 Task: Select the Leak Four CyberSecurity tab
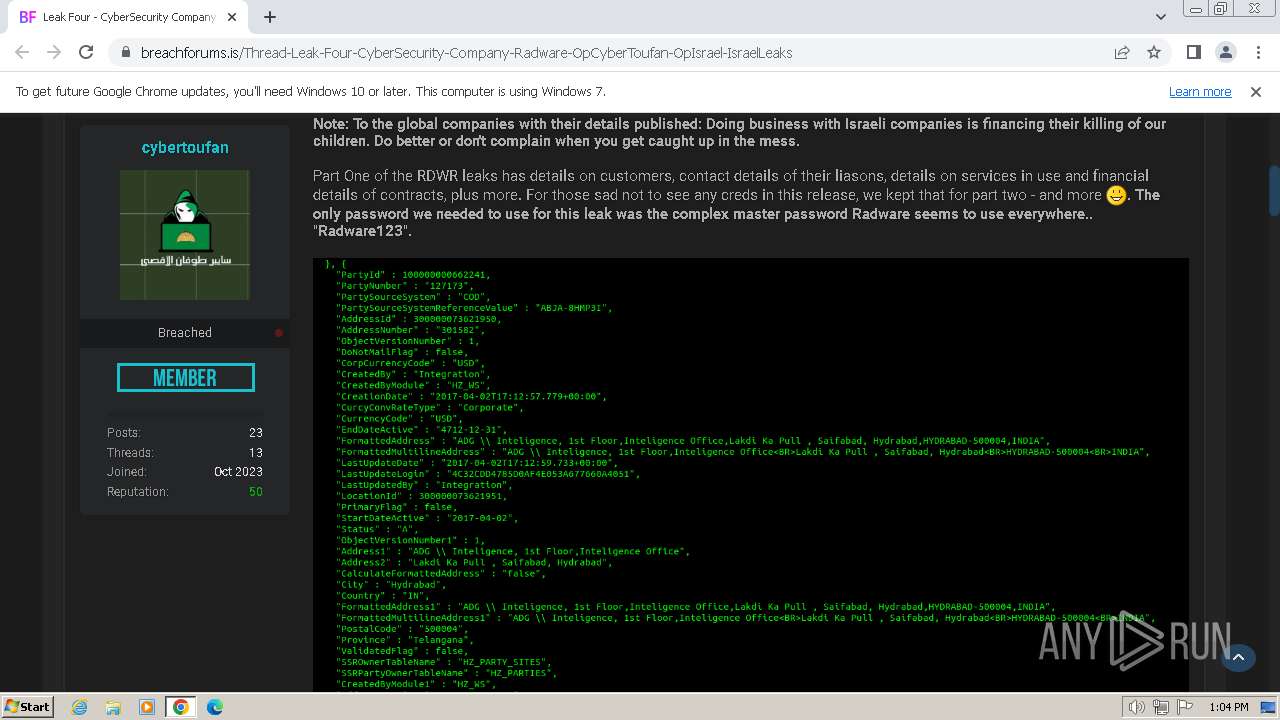point(129,17)
